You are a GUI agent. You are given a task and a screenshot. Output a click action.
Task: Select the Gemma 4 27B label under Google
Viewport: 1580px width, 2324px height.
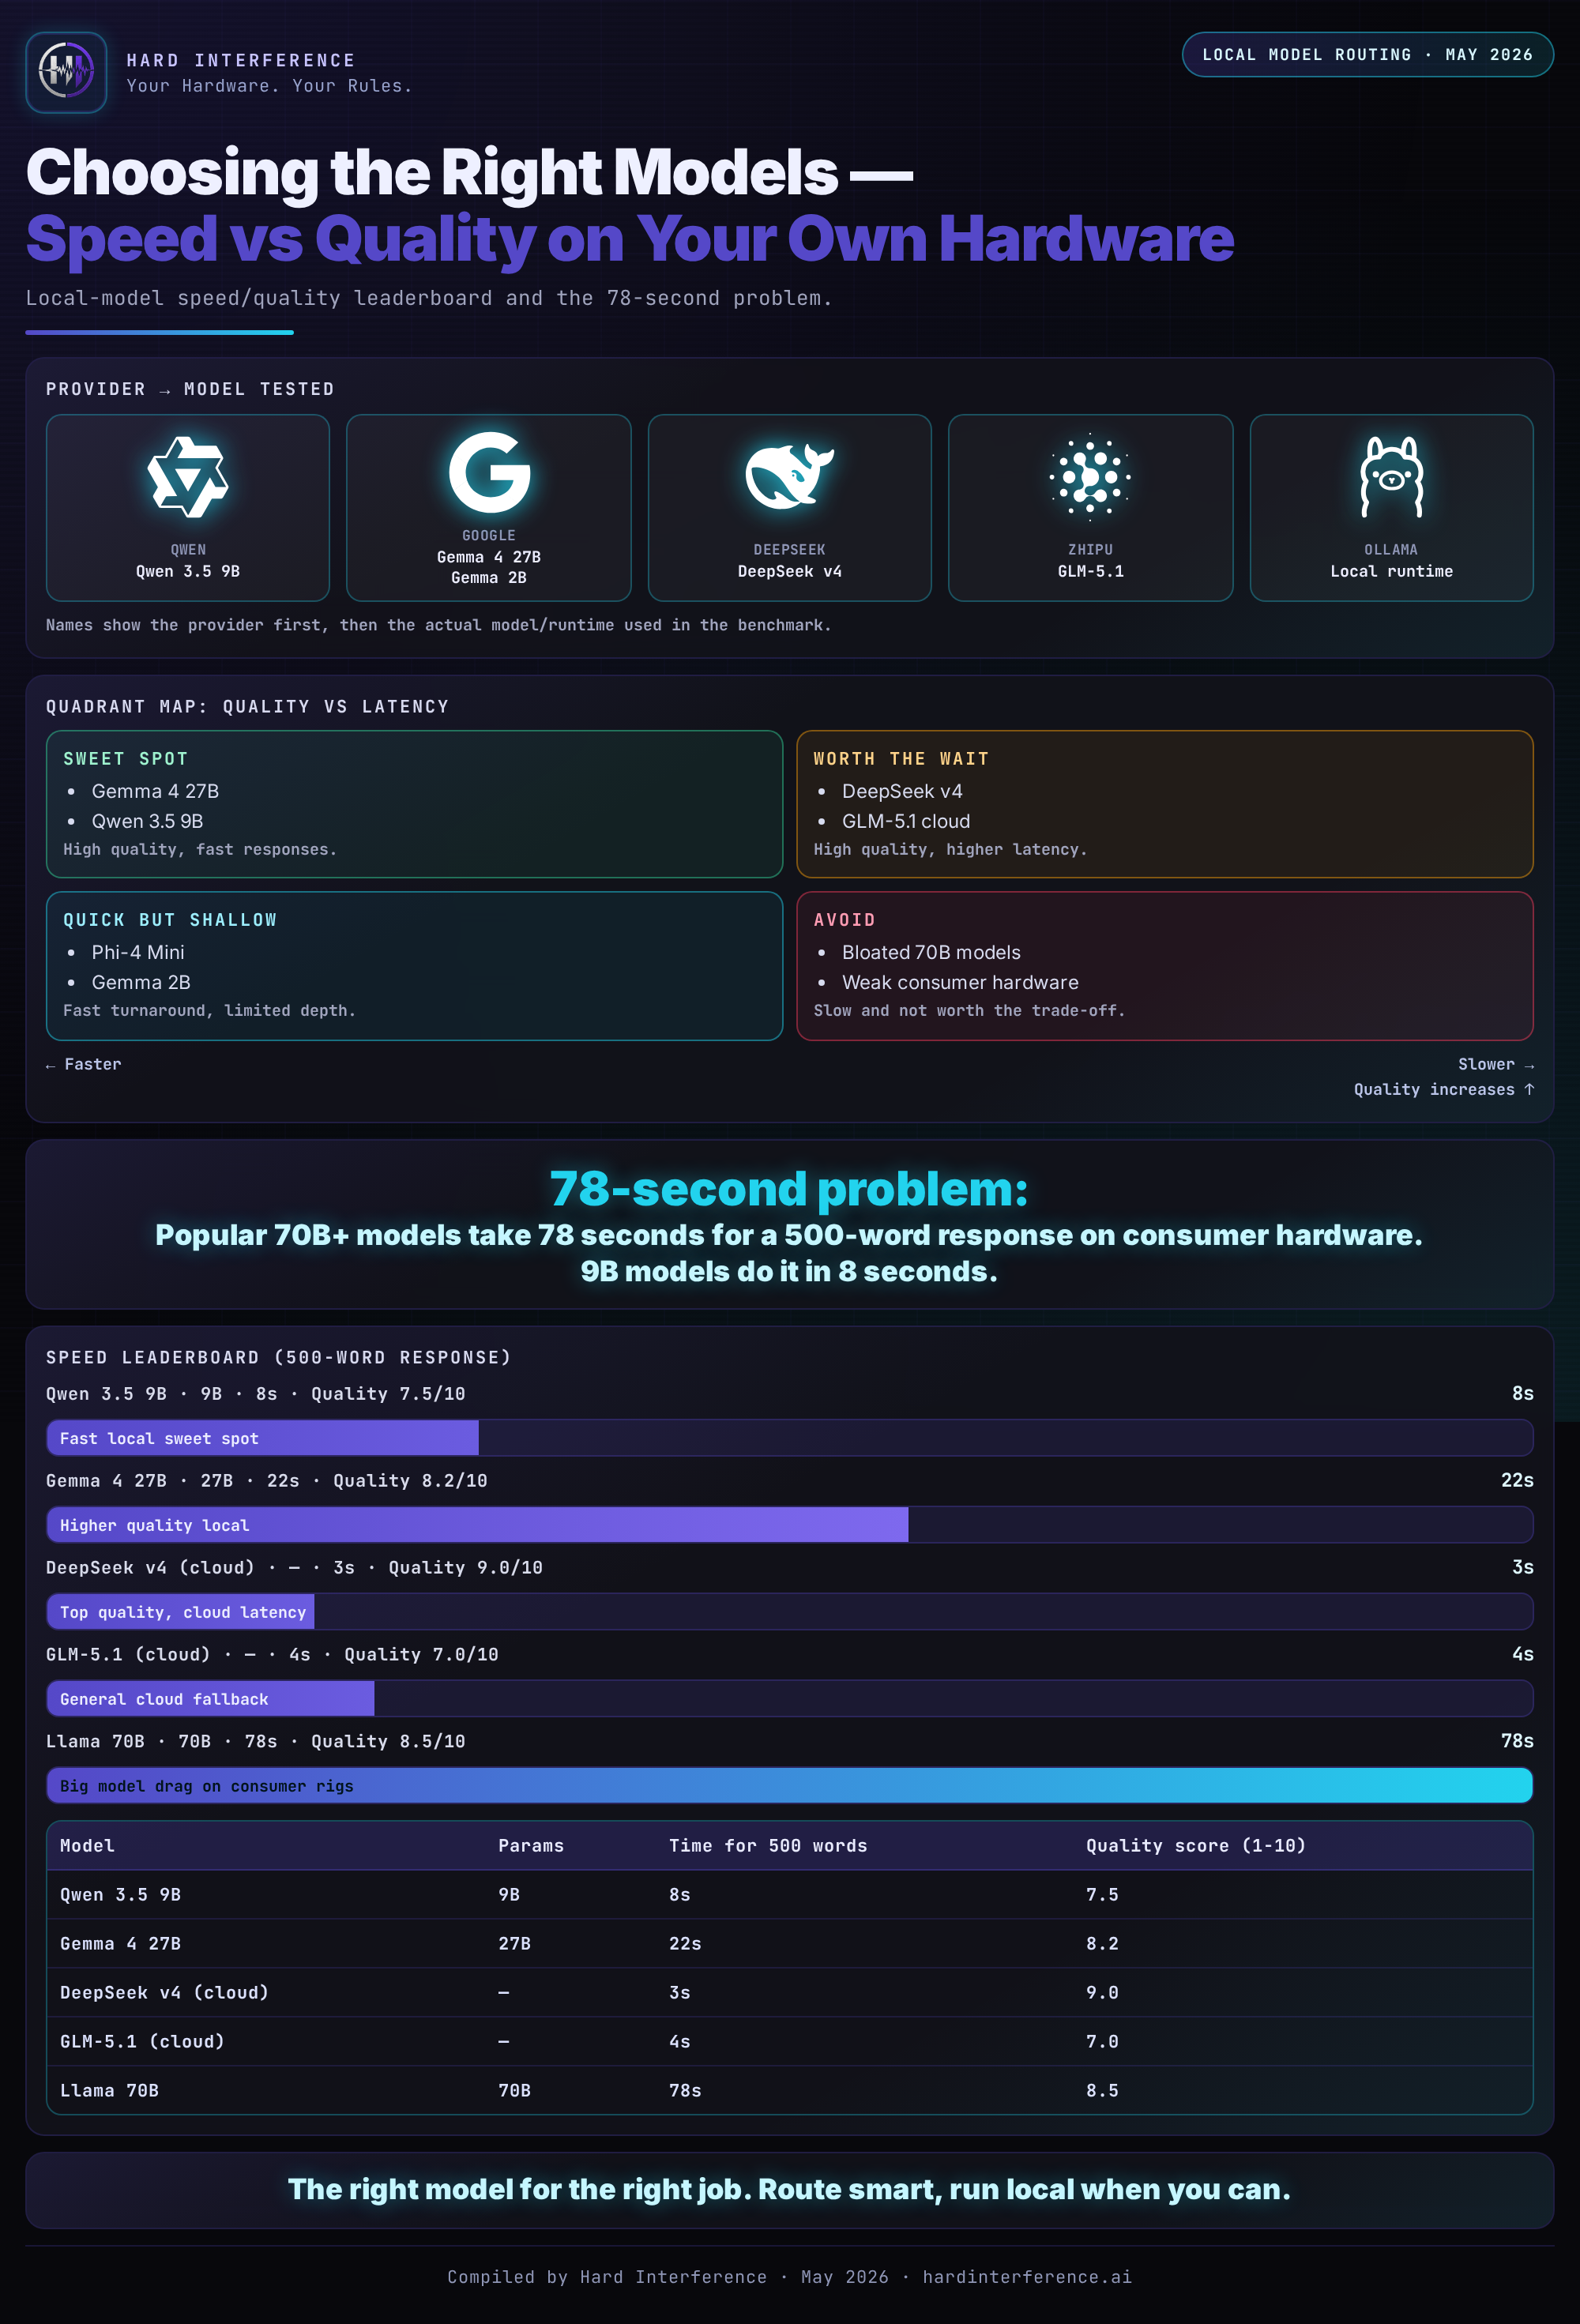489,557
